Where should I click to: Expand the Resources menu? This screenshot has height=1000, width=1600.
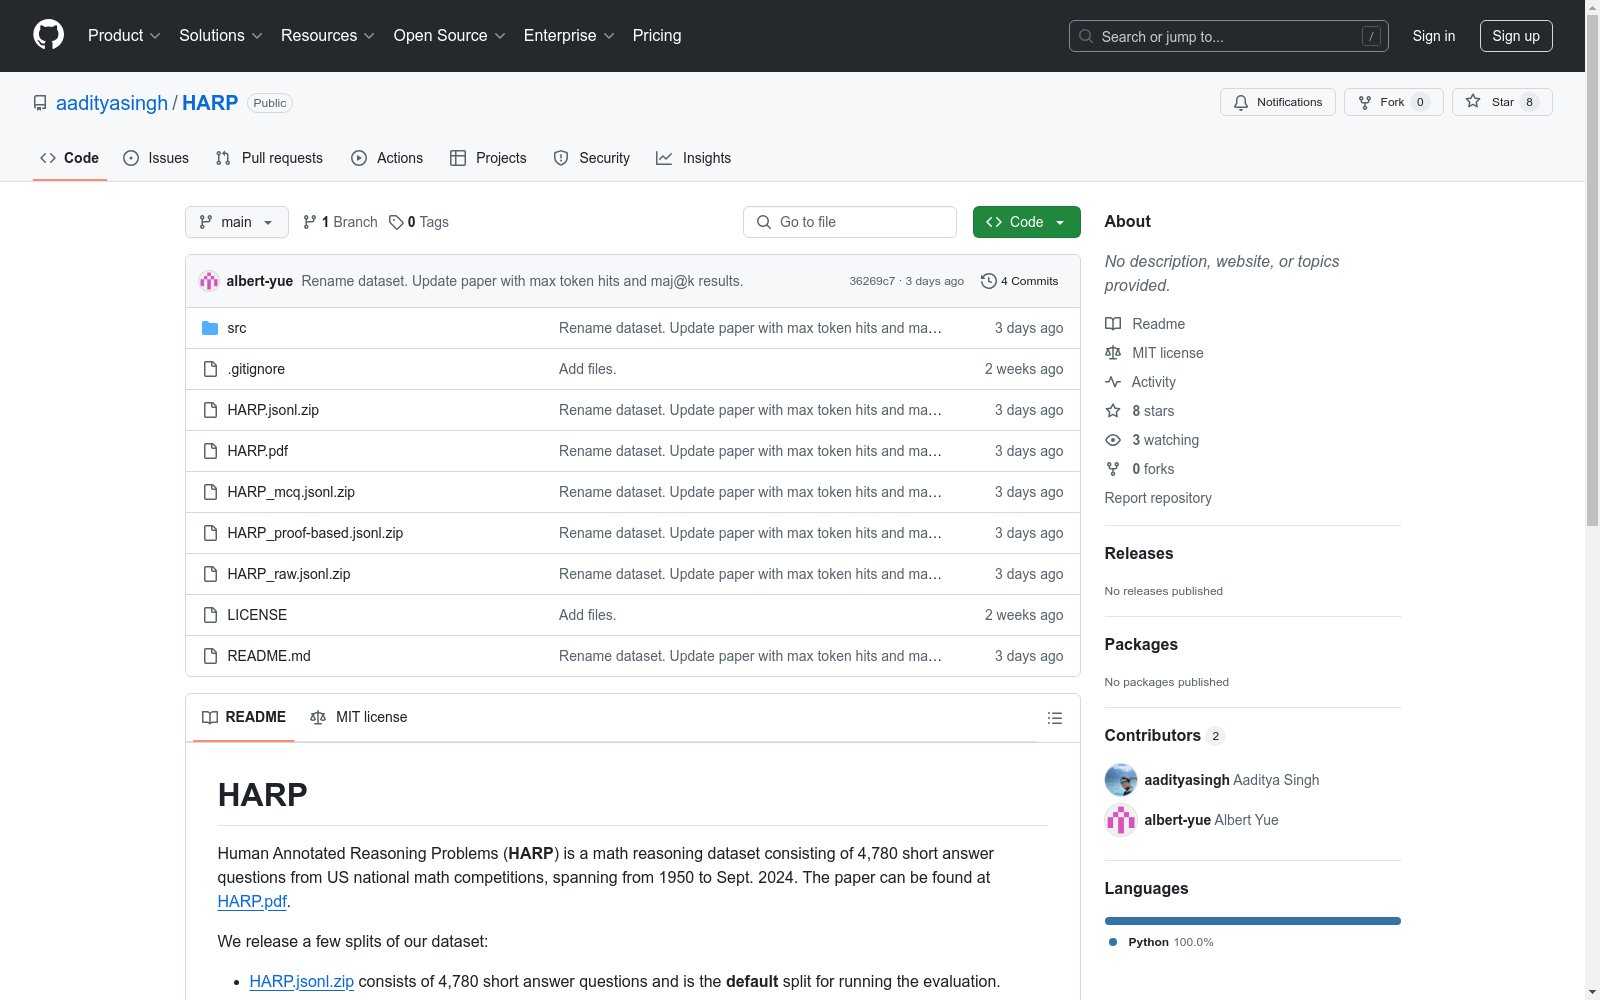(x=328, y=35)
